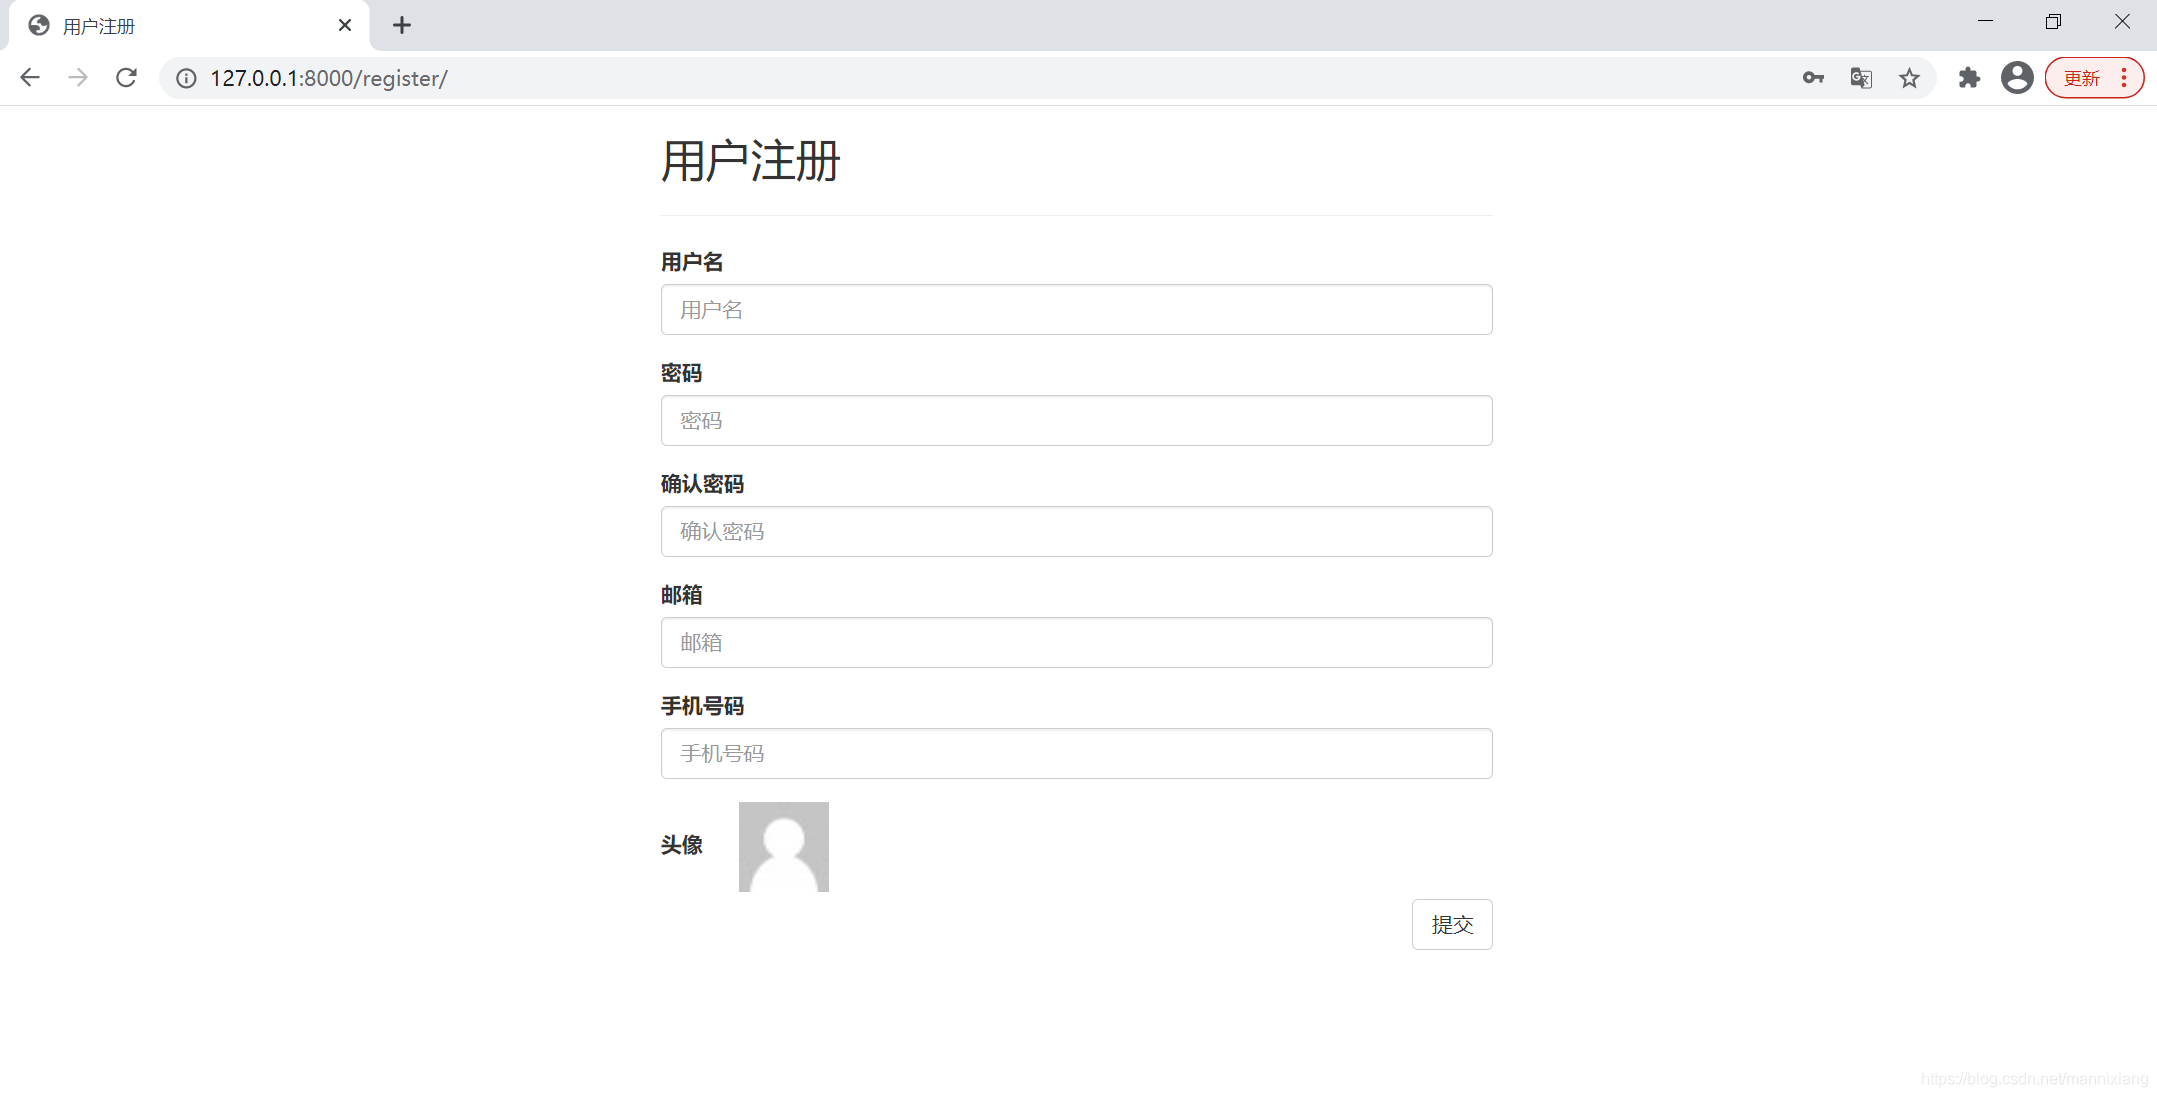Reload the register page
Viewport: 2157px width, 1097px height.
coord(126,78)
